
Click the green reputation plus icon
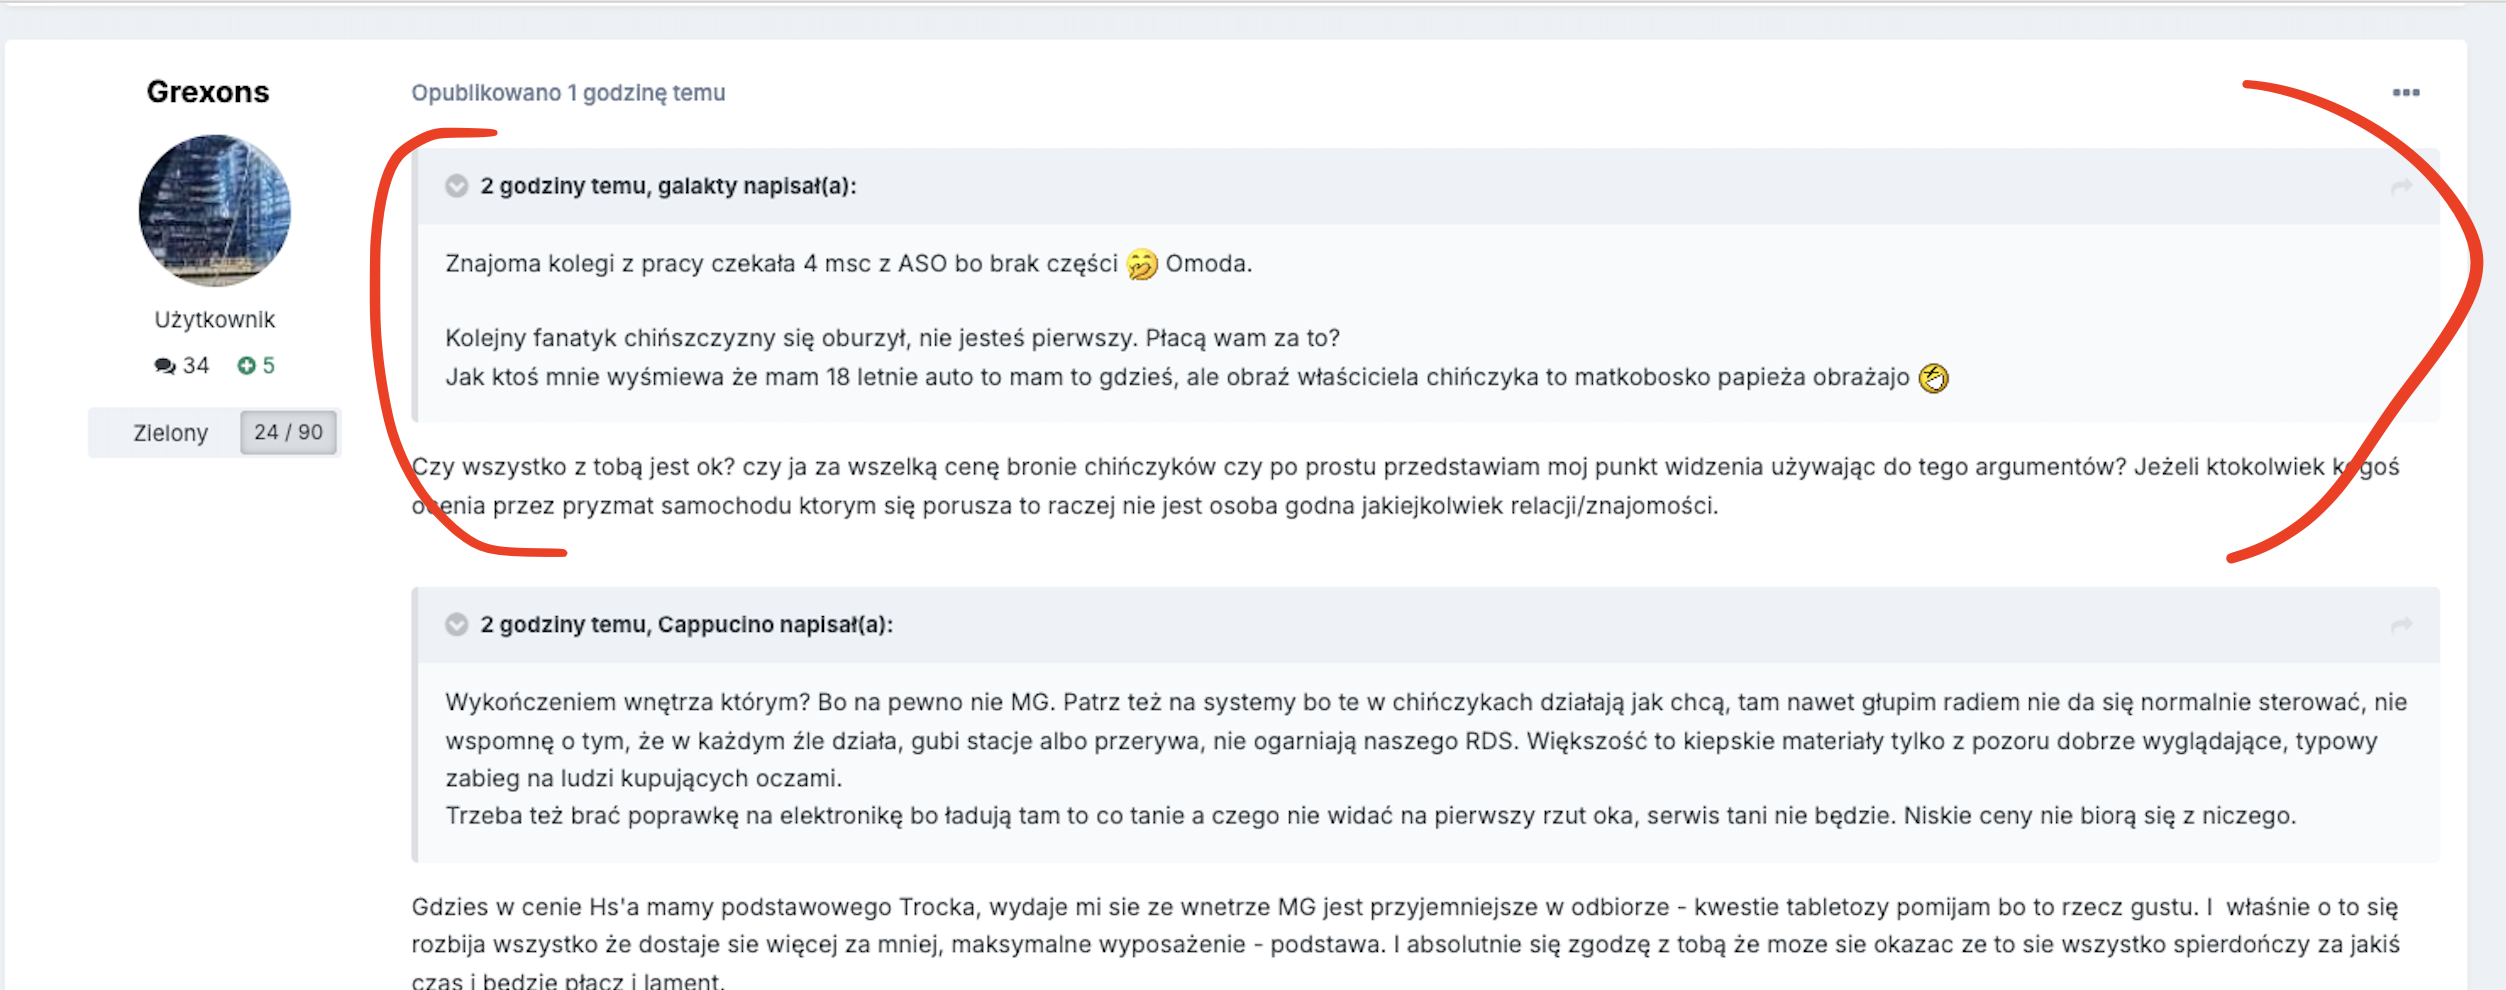pos(246,366)
